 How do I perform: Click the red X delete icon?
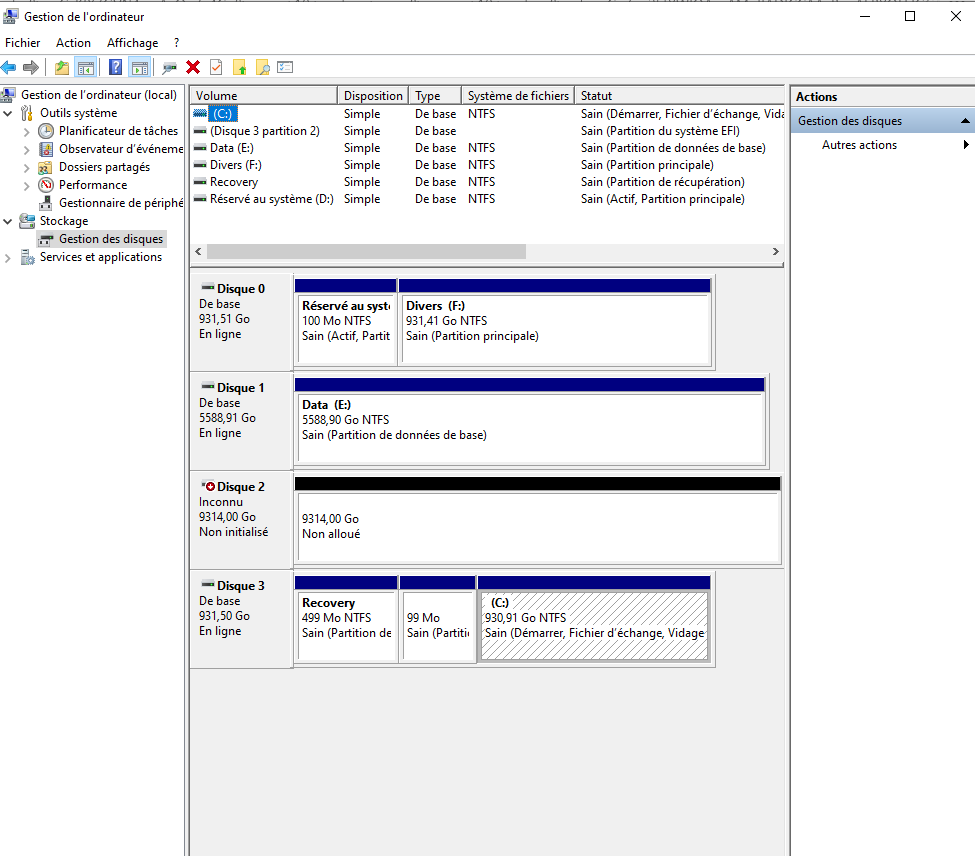(193, 67)
